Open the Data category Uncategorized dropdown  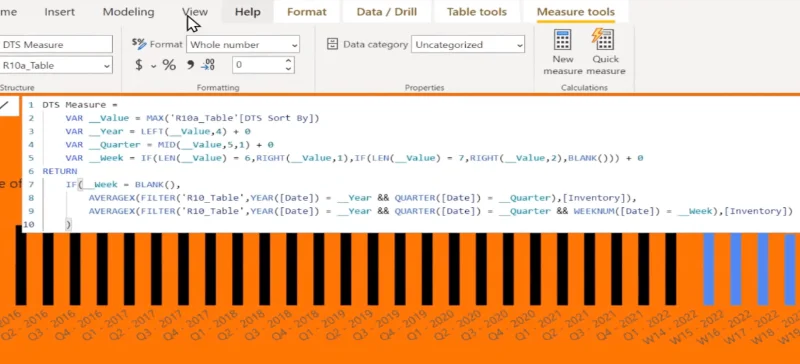click(x=468, y=44)
